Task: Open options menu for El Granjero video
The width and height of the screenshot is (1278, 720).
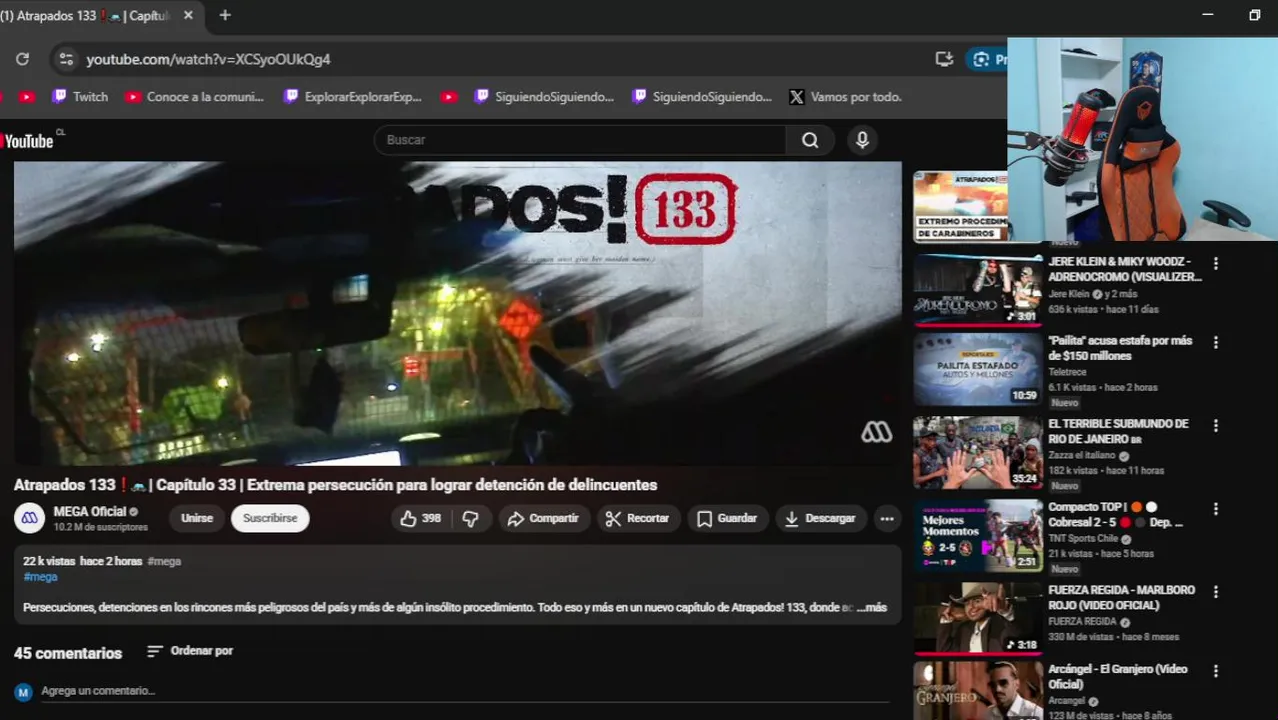Action: click(1216, 671)
